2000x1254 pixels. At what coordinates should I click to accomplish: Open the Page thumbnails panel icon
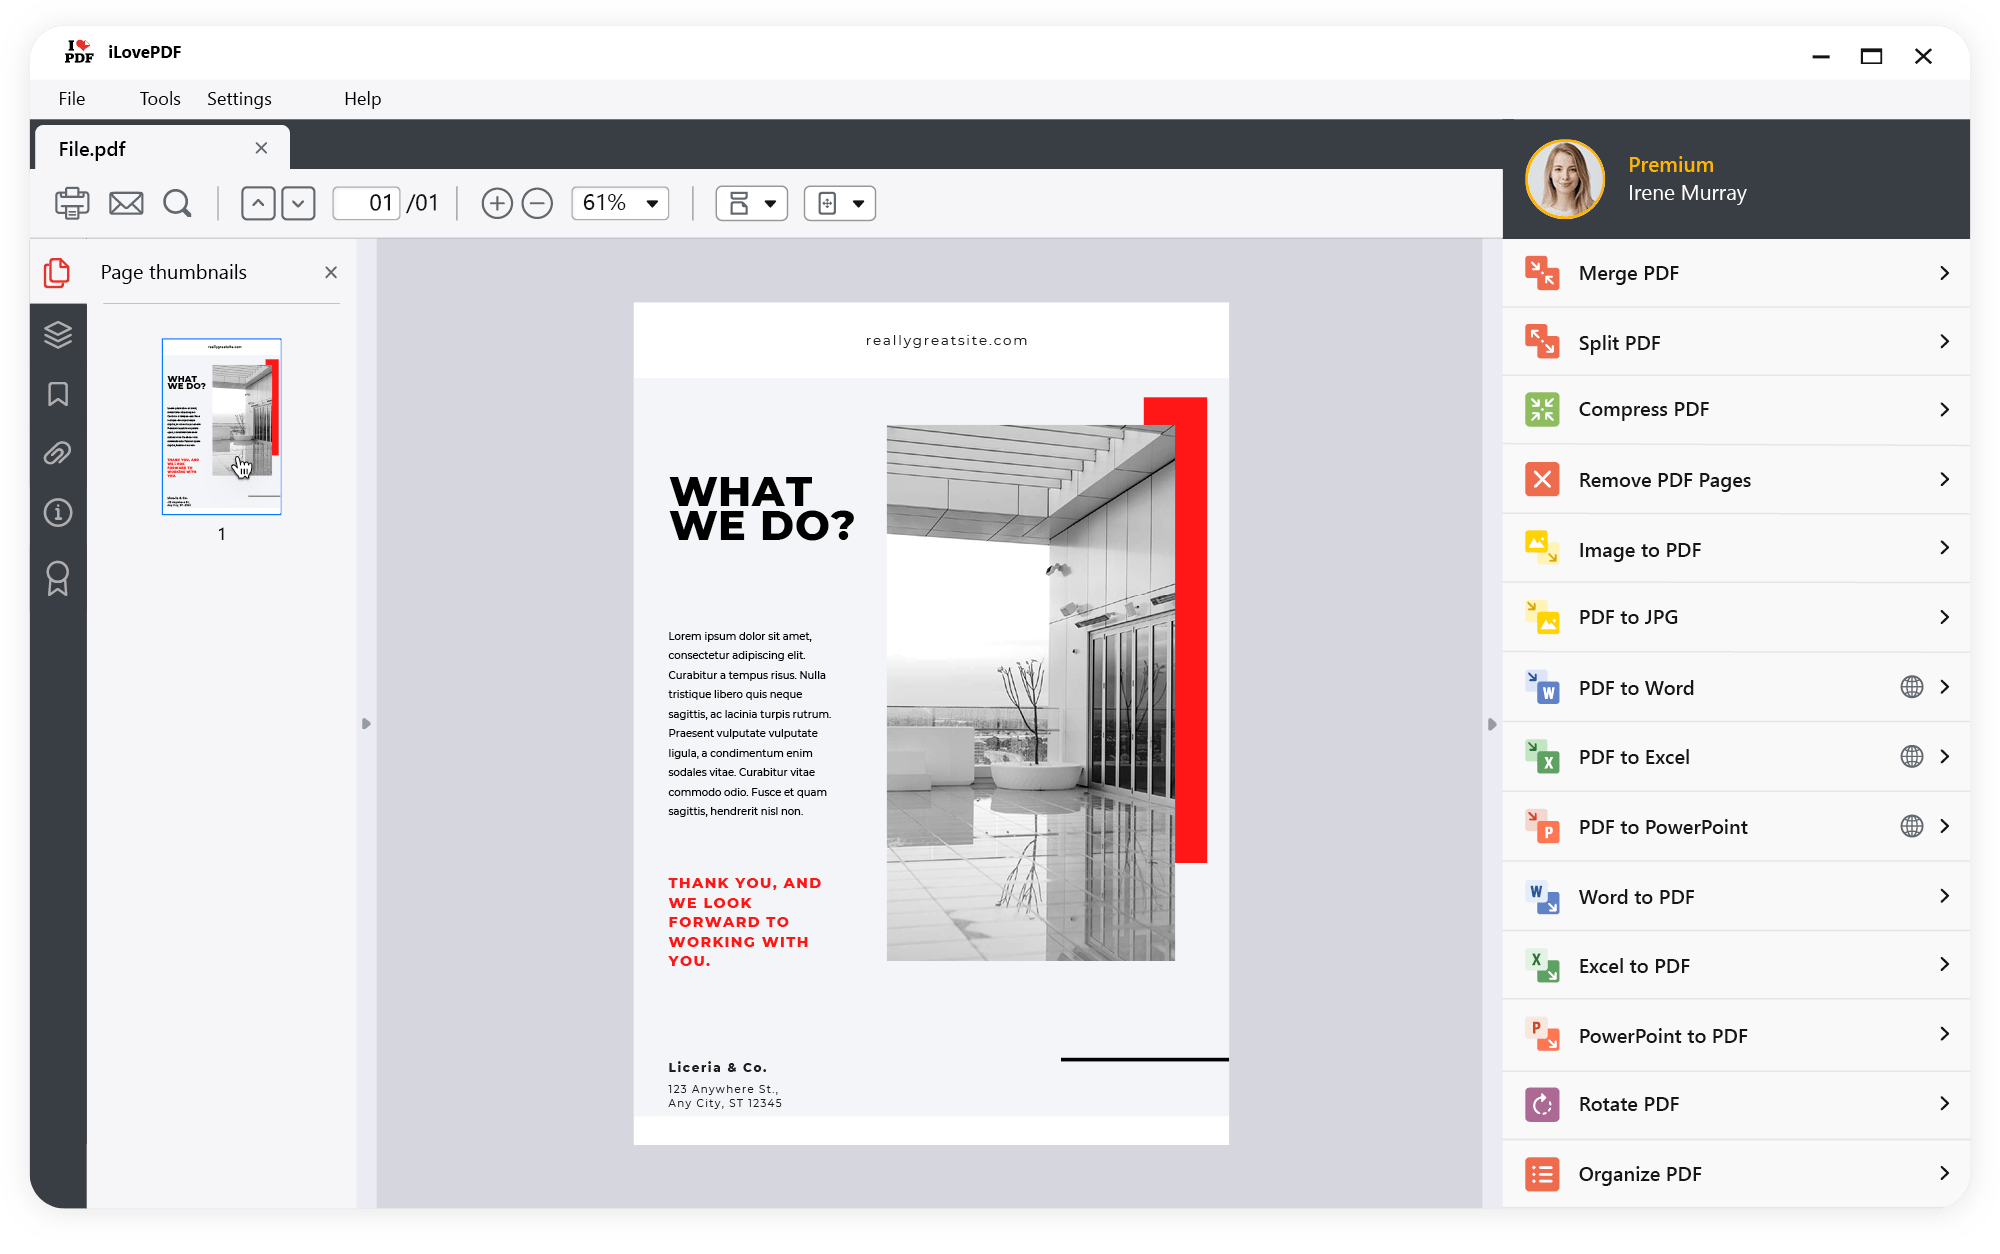click(57, 271)
